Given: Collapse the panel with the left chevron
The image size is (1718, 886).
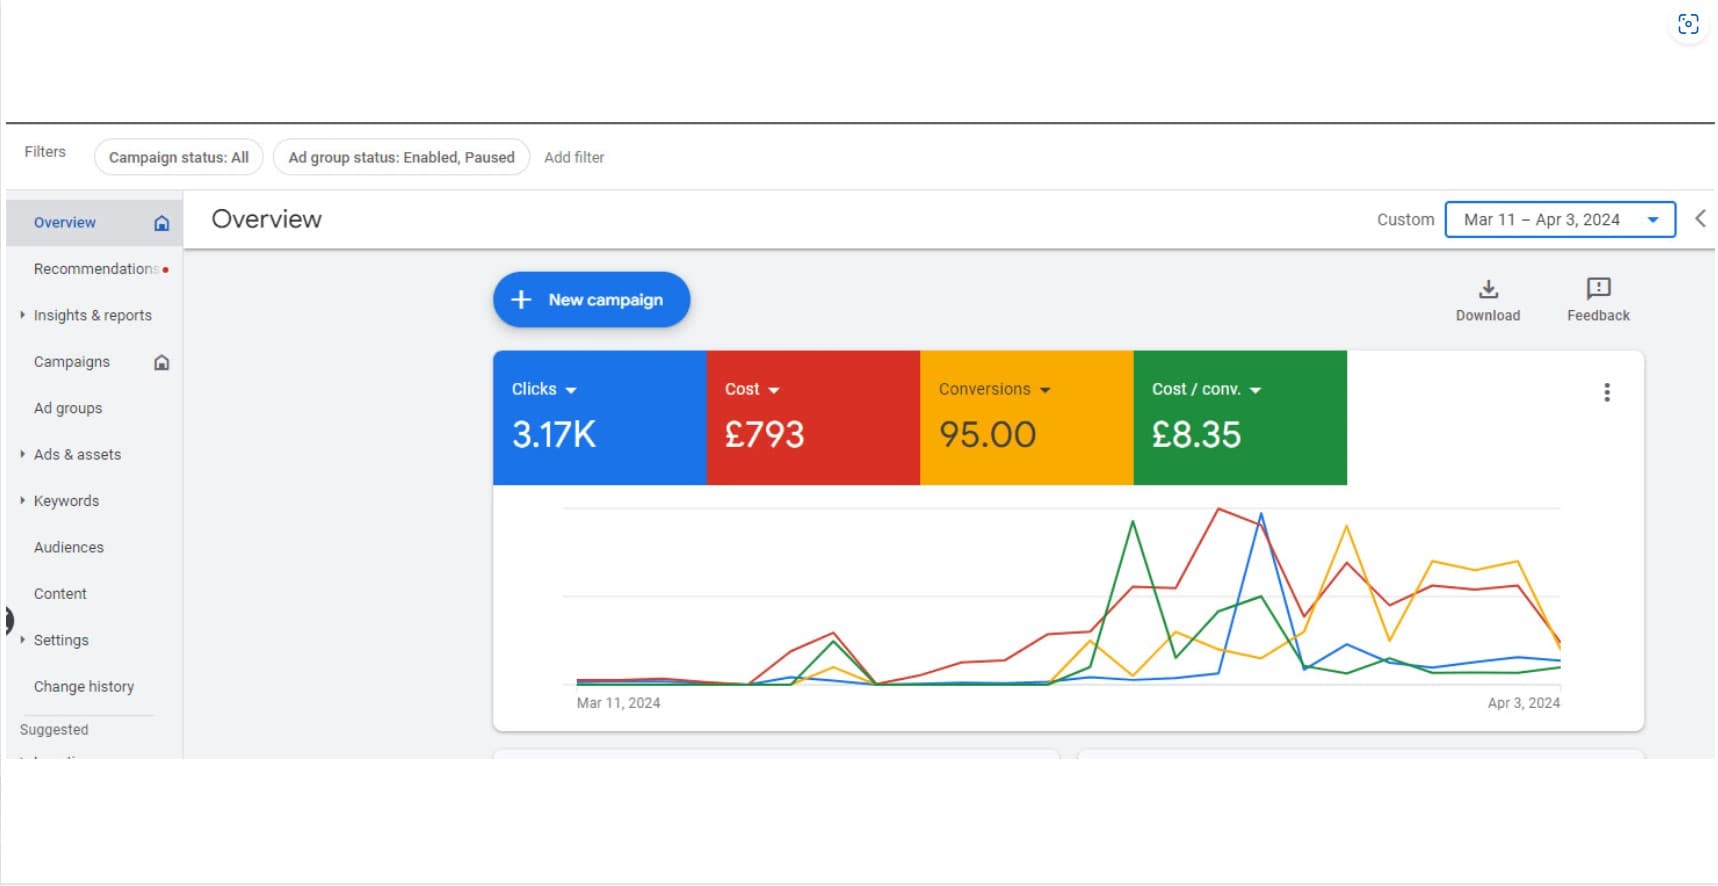Looking at the screenshot, I should point(1699,218).
